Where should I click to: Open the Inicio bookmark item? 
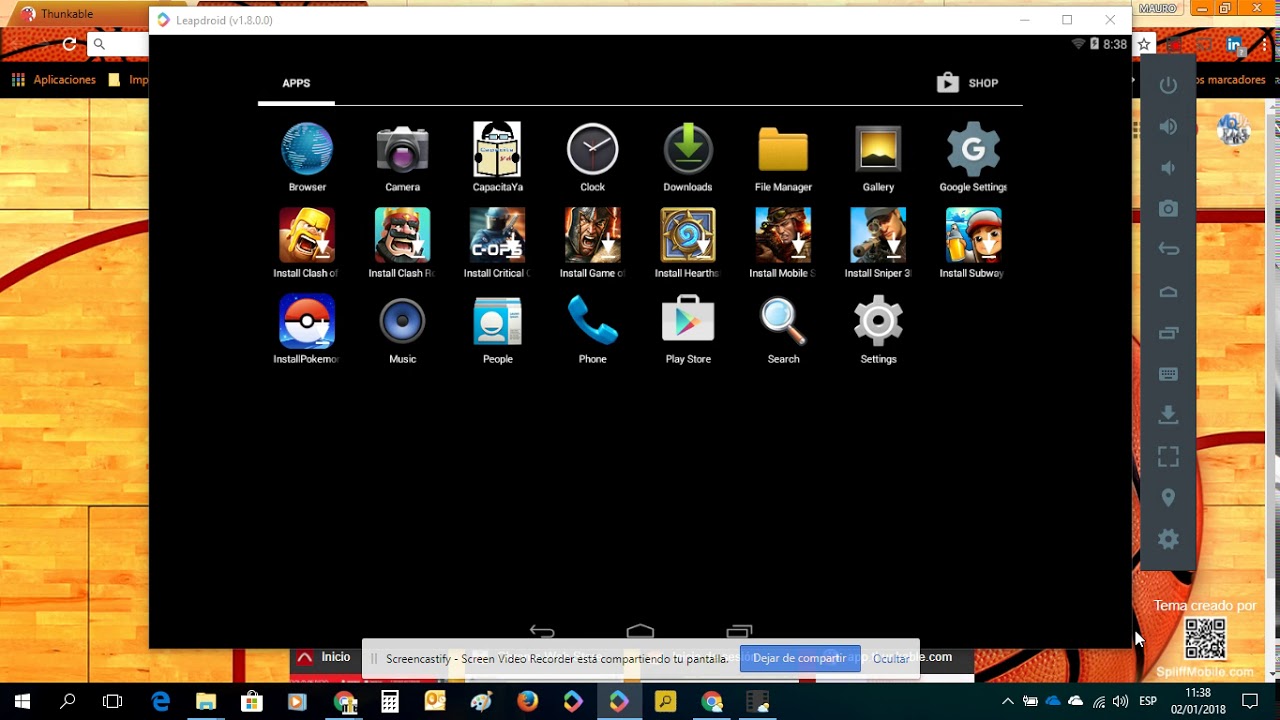click(x=324, y=657)
